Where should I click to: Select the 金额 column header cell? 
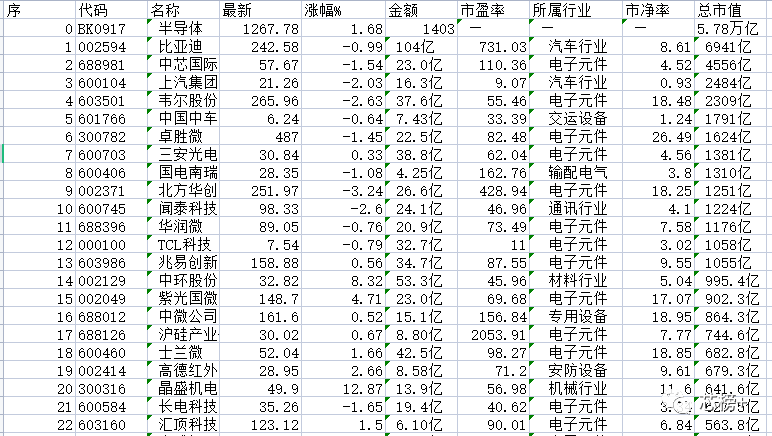click(x=421, y=10)
